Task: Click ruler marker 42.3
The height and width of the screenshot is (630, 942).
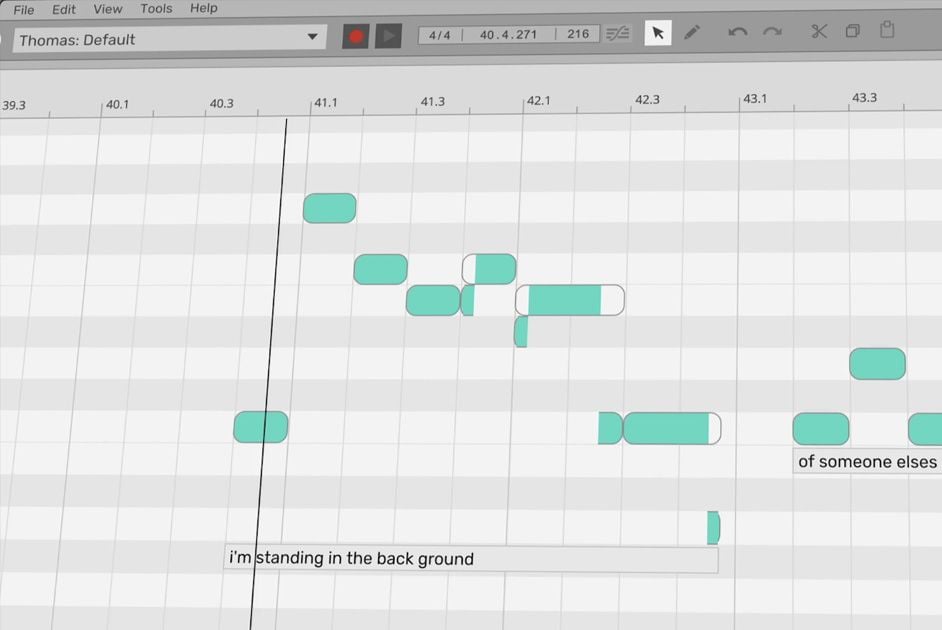Action: (647, 99)
